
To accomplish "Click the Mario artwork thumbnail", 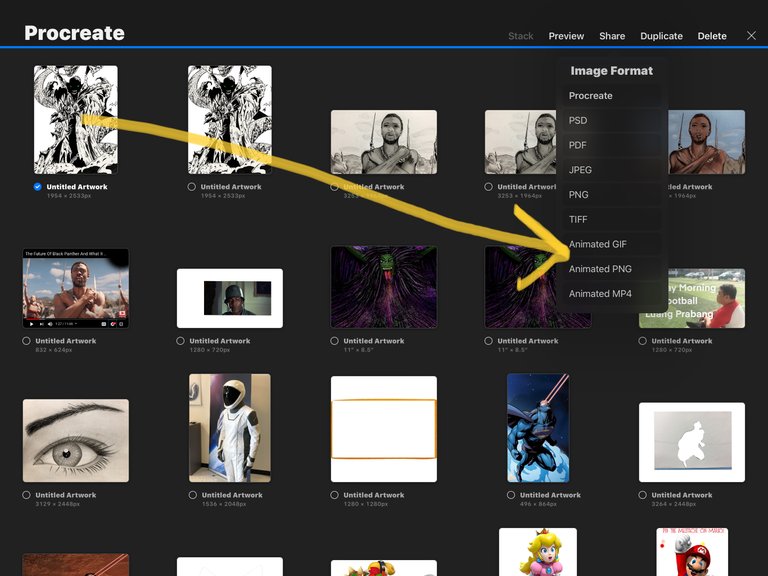I will tap(692, 552).
